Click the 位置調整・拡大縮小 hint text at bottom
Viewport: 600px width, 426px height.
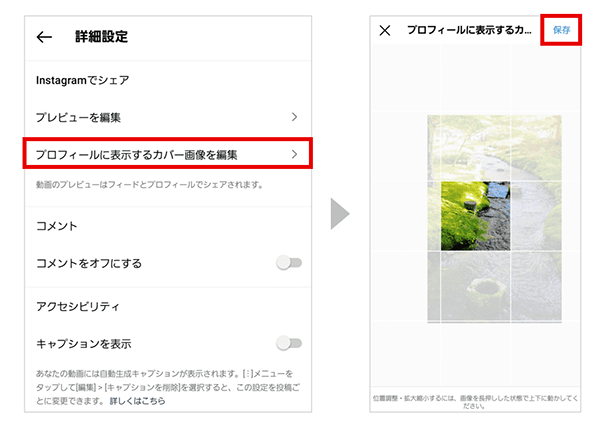click(x=475, y=402)
